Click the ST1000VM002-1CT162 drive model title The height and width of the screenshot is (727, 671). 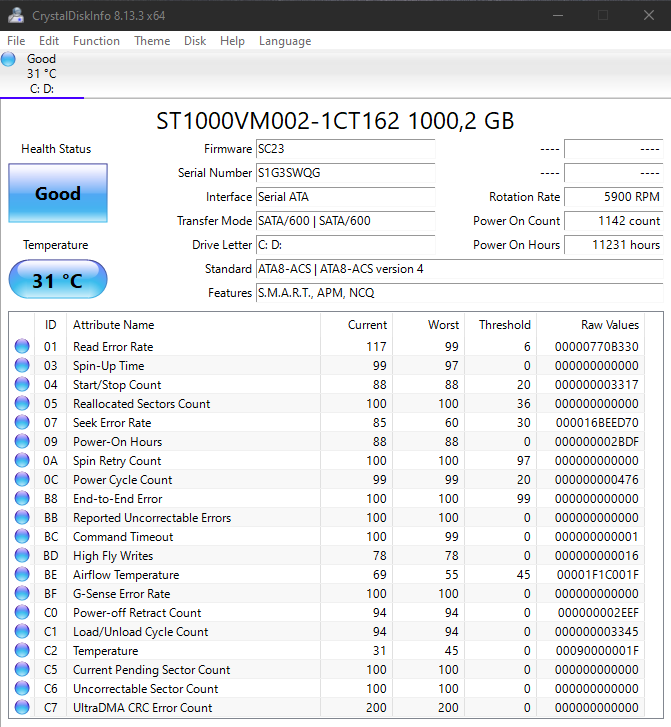tap(335, 121)
